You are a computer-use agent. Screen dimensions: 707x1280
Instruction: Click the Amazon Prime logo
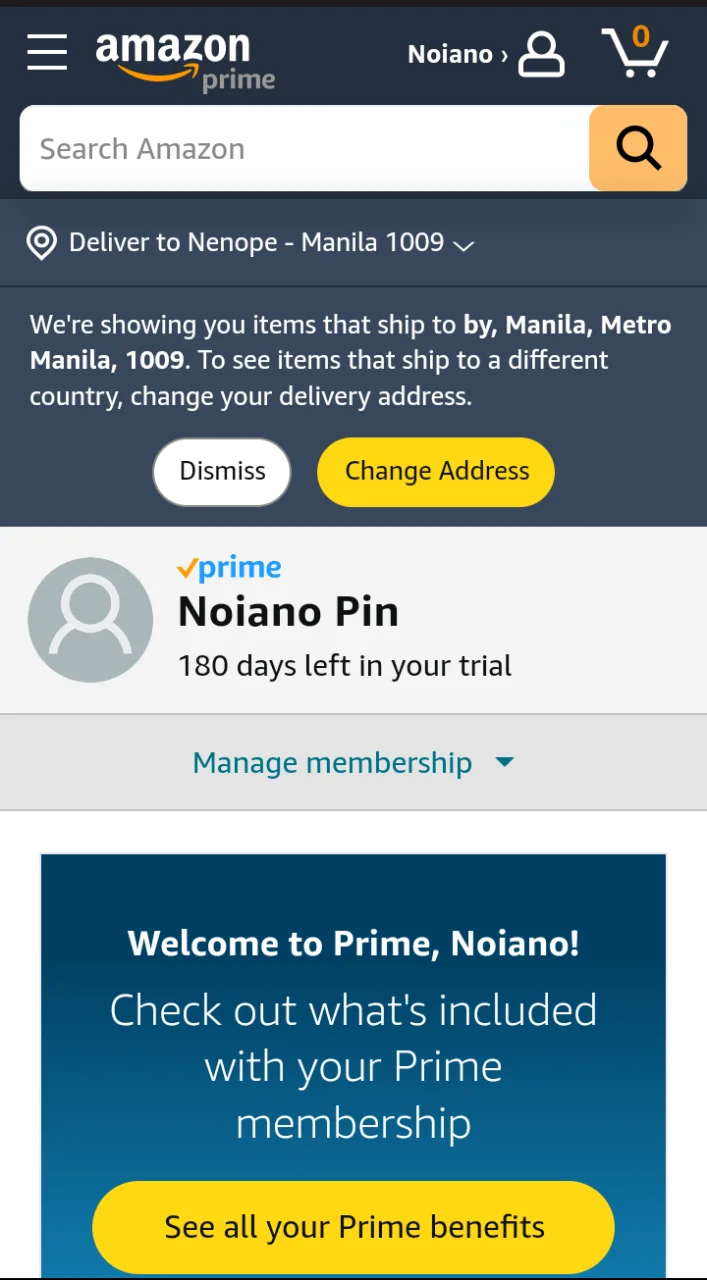185,61
